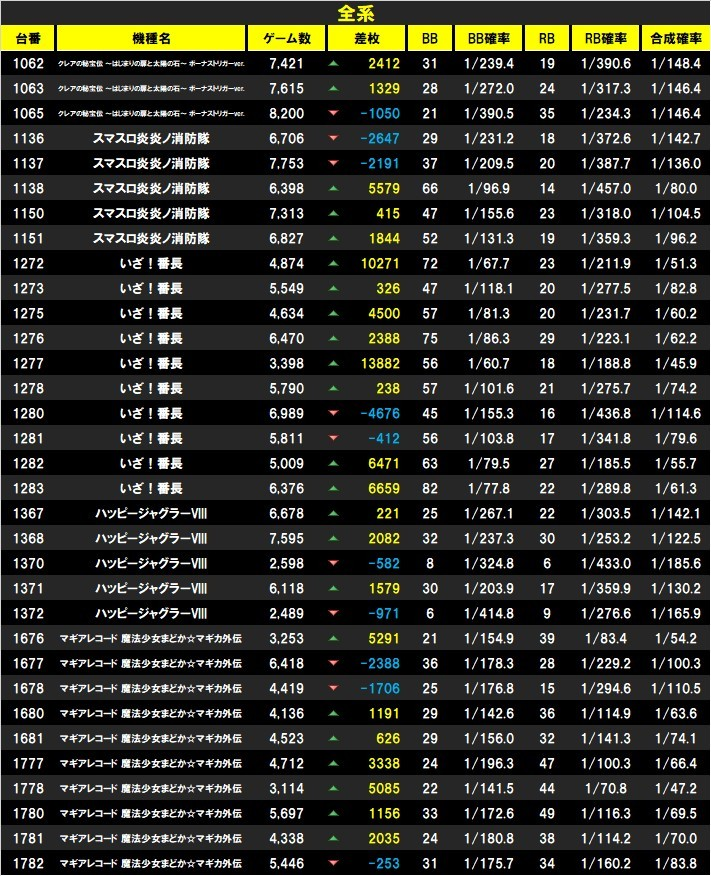Click the red down arrow in row 1372
The image size is (711, 876).
(333, 613)
